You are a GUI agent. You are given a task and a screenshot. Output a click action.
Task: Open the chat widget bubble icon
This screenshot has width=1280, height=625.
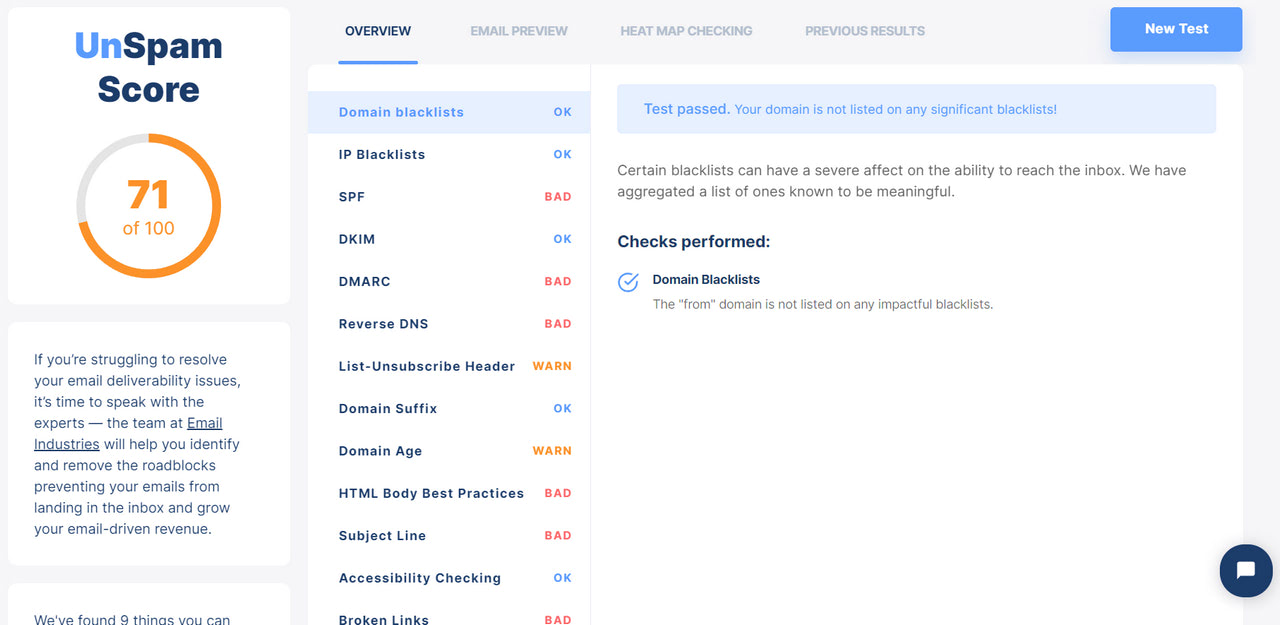coord(1246,570)
